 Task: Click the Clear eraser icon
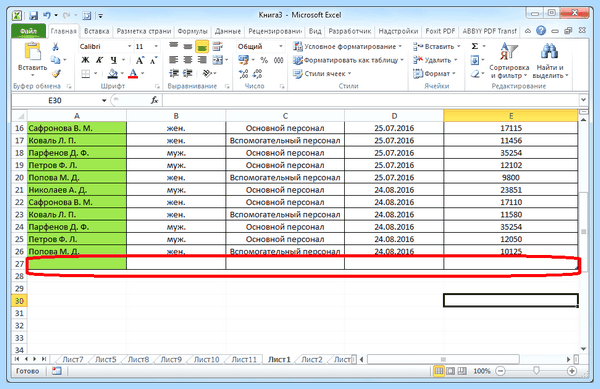(475, 73)
